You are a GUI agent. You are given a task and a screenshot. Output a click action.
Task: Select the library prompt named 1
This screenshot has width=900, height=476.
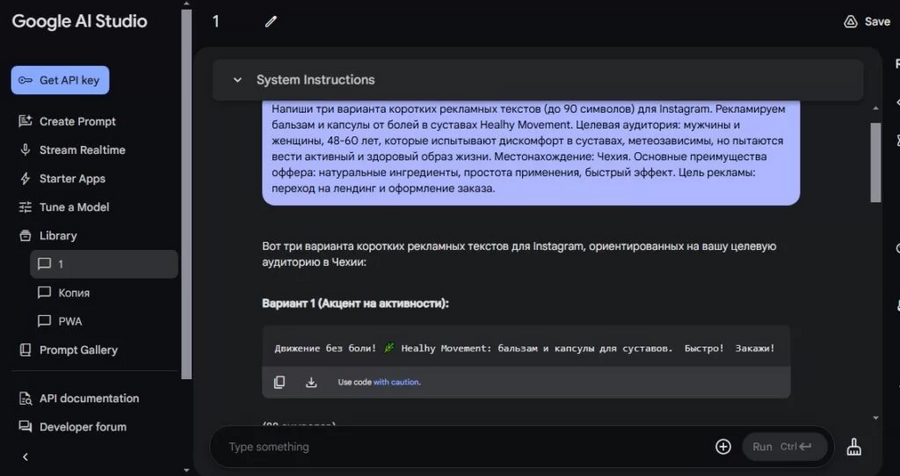(104, 264)
